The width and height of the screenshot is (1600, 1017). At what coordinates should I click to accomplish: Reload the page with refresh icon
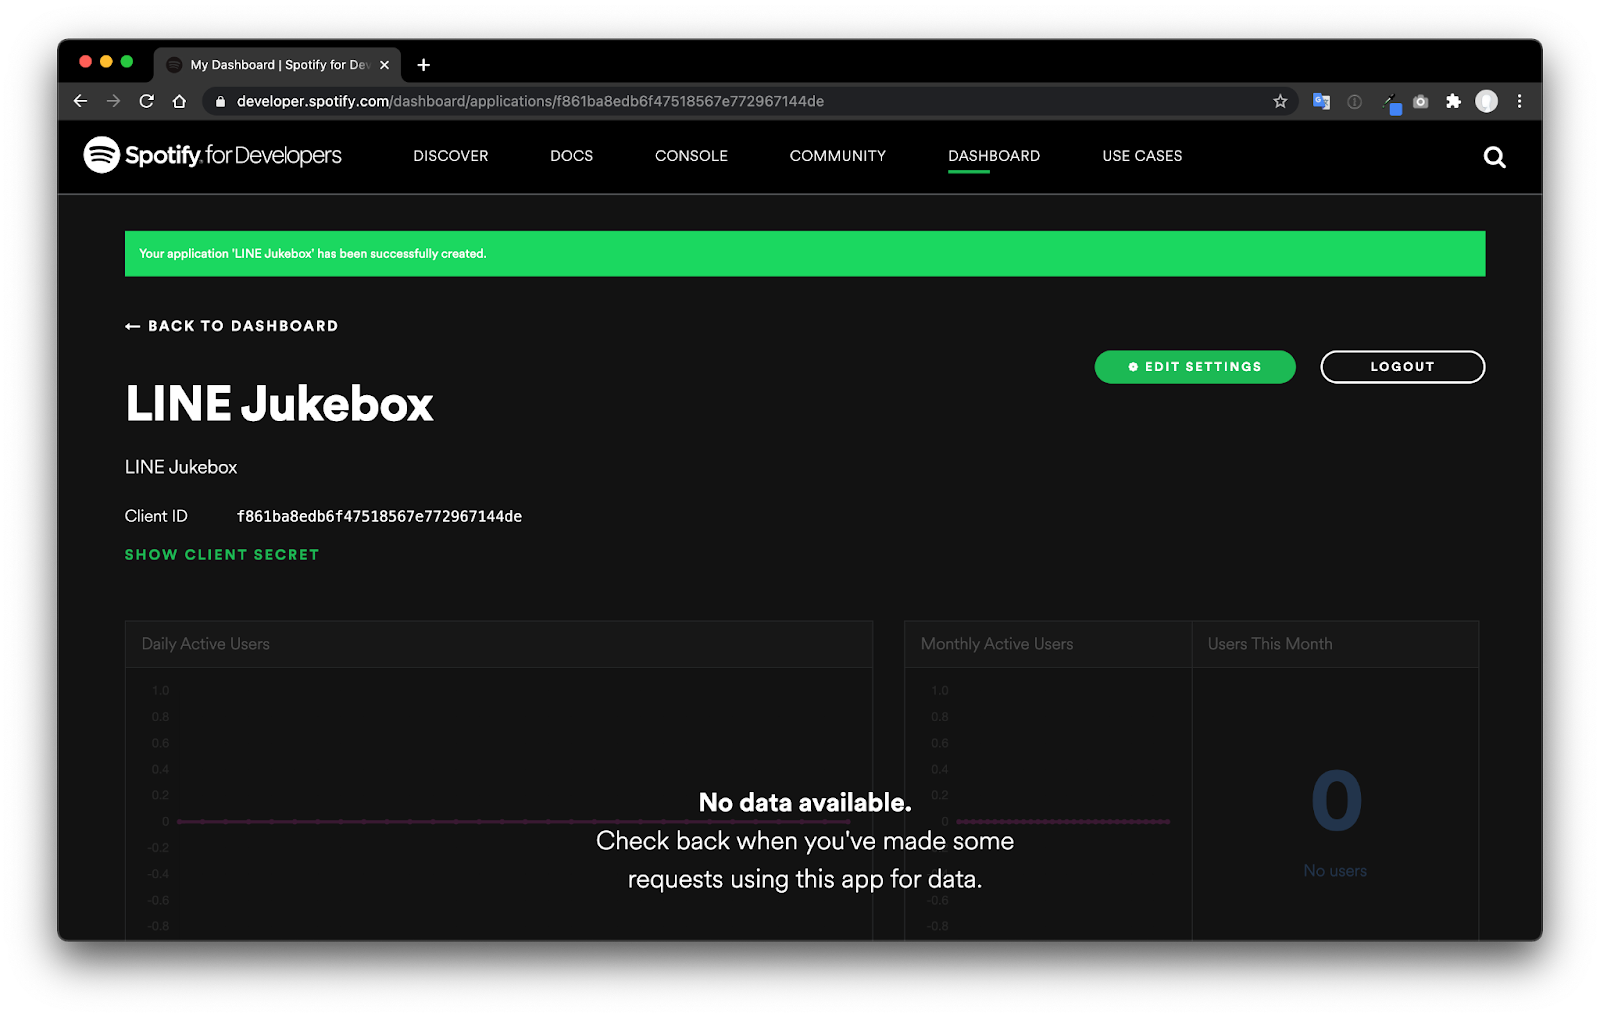point(146,101)
